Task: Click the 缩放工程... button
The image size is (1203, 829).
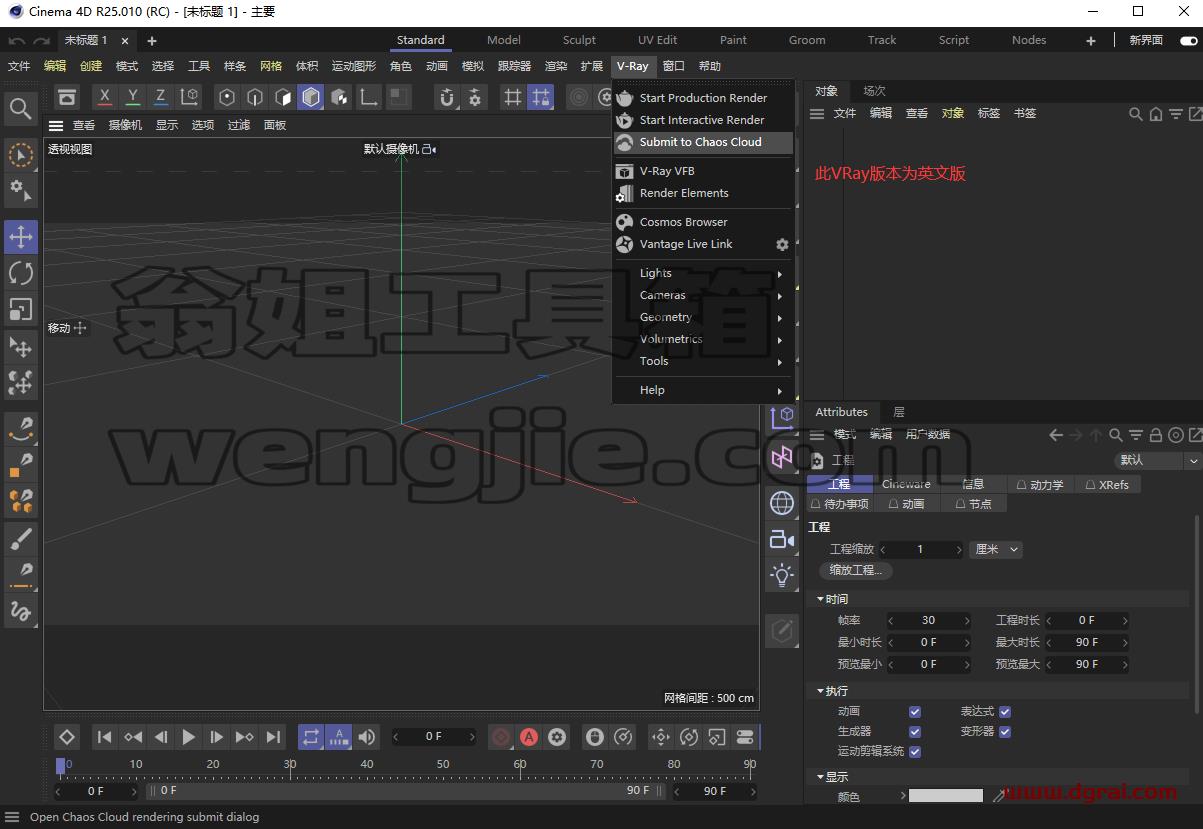Action: point(856,570)
